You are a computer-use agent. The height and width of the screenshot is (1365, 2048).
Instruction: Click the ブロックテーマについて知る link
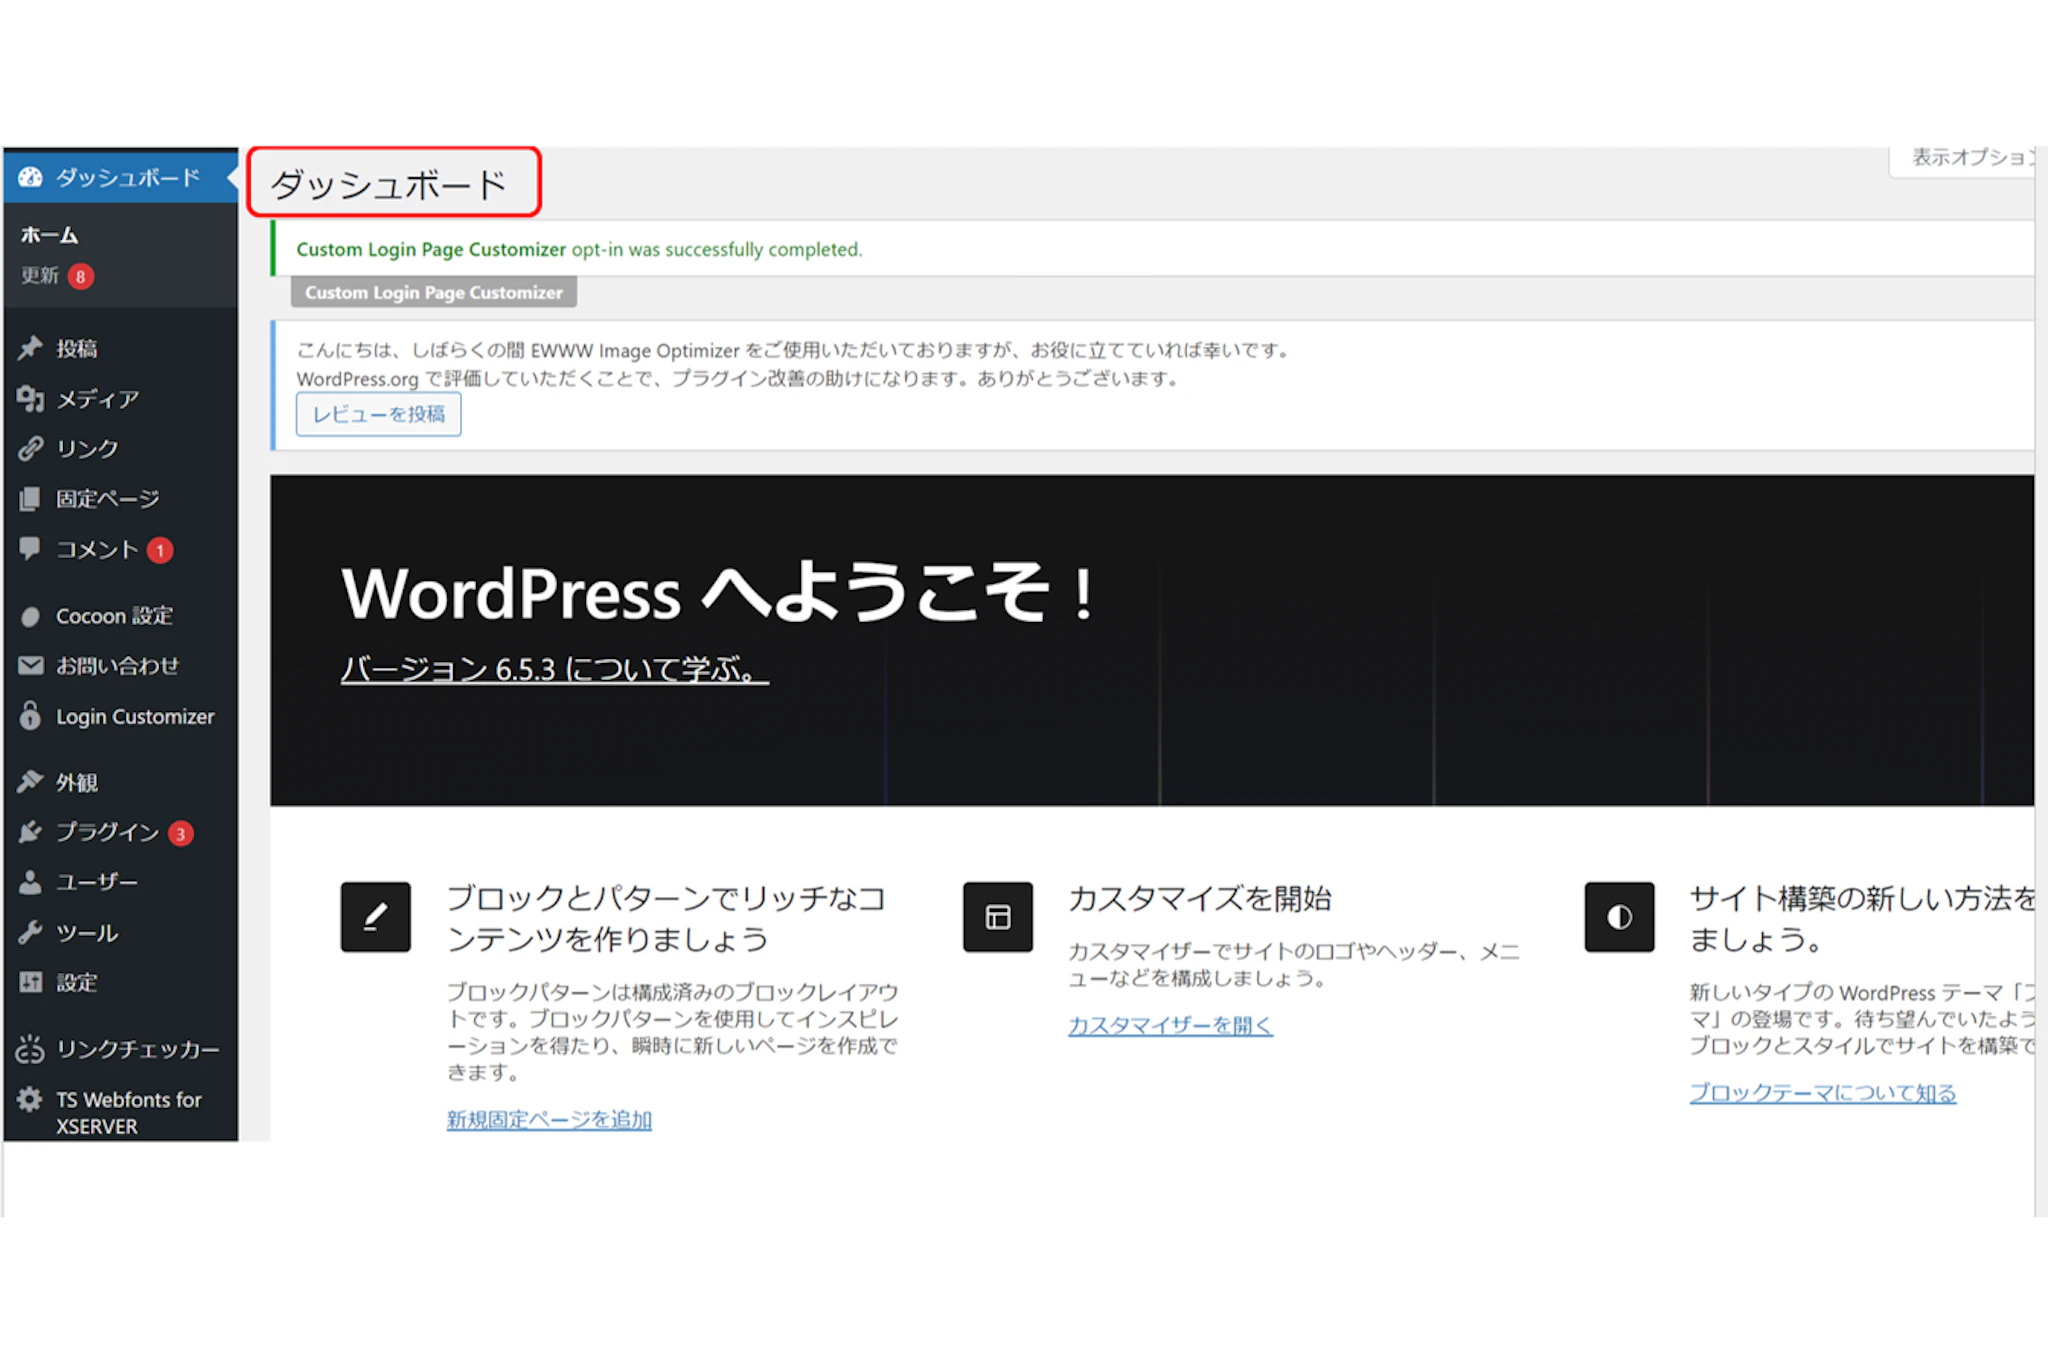[x=1822, y=1093]
